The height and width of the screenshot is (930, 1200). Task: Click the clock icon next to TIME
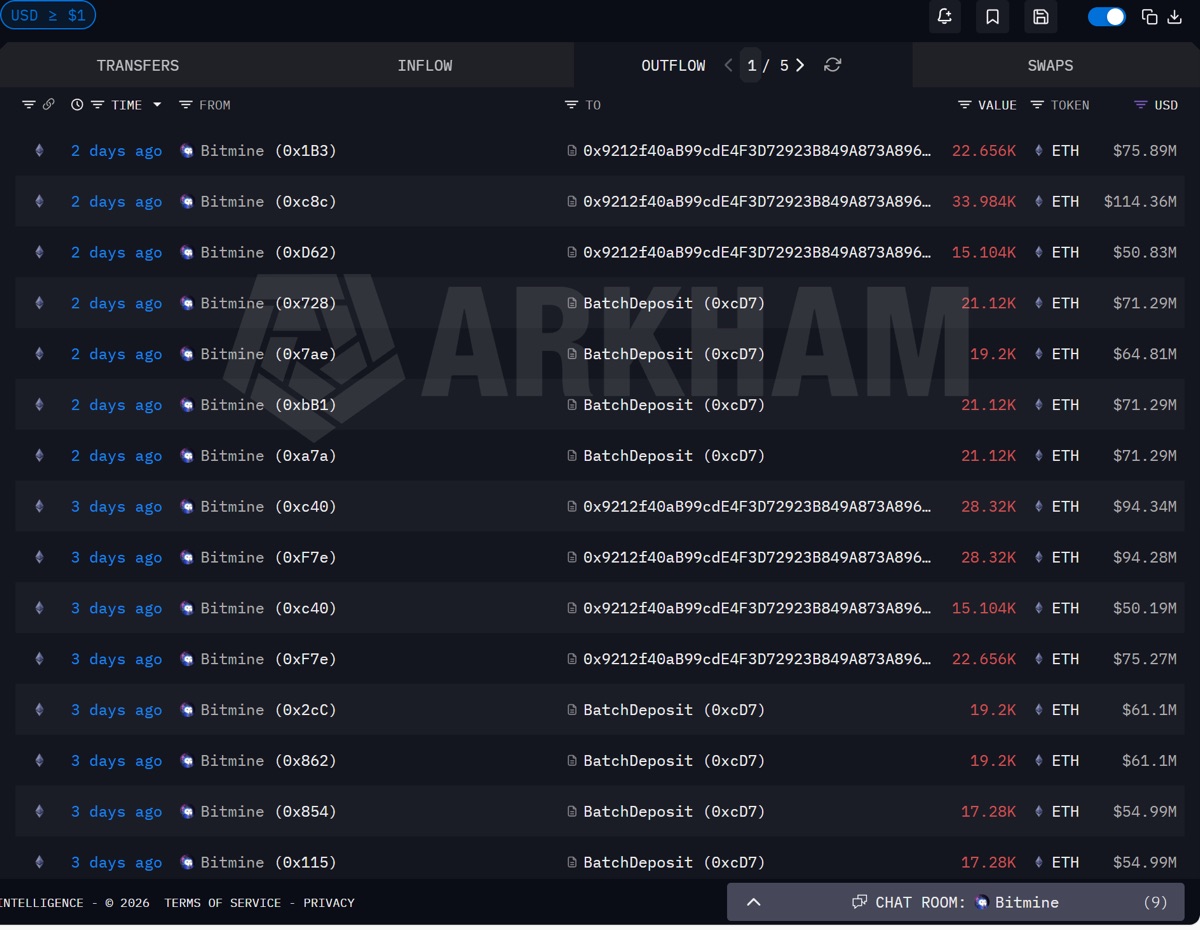click(x=77, y=105)
